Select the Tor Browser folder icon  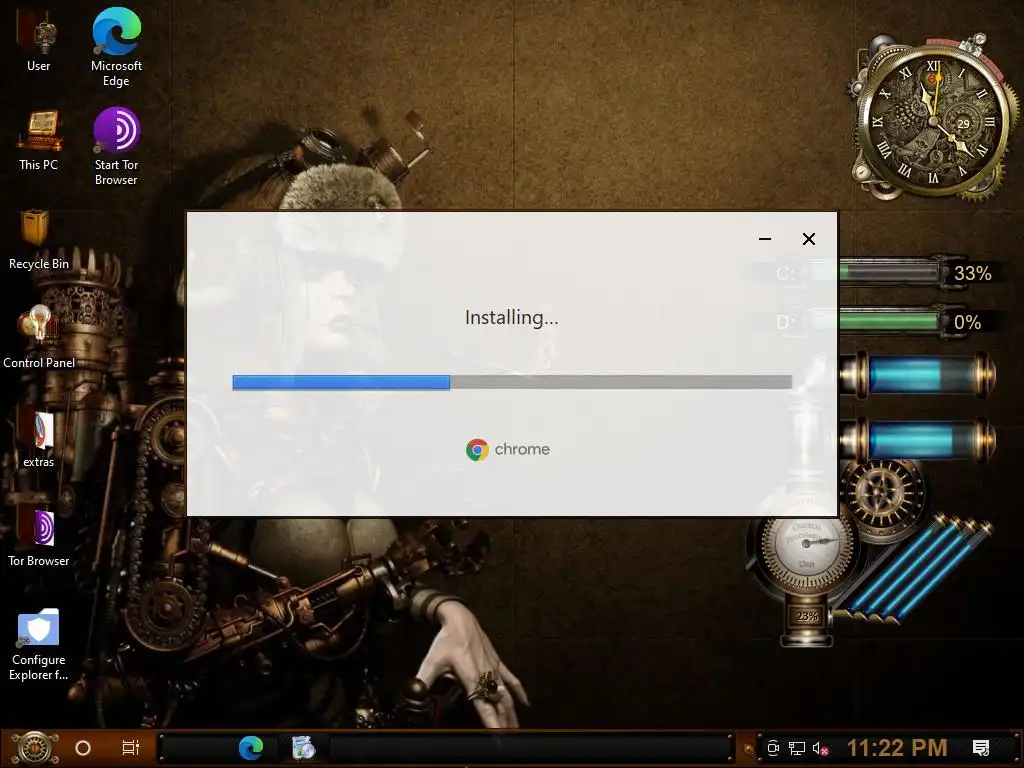click(x=39, y=537)
